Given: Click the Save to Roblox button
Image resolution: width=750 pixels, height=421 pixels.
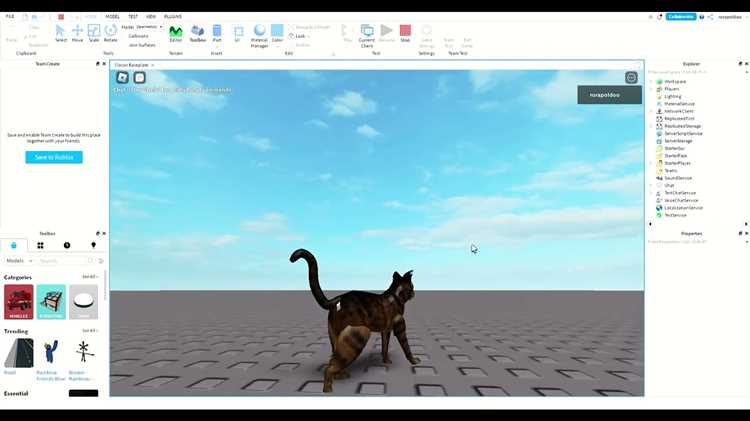Looking at the screenshot, I should click(x=54, y=157).
